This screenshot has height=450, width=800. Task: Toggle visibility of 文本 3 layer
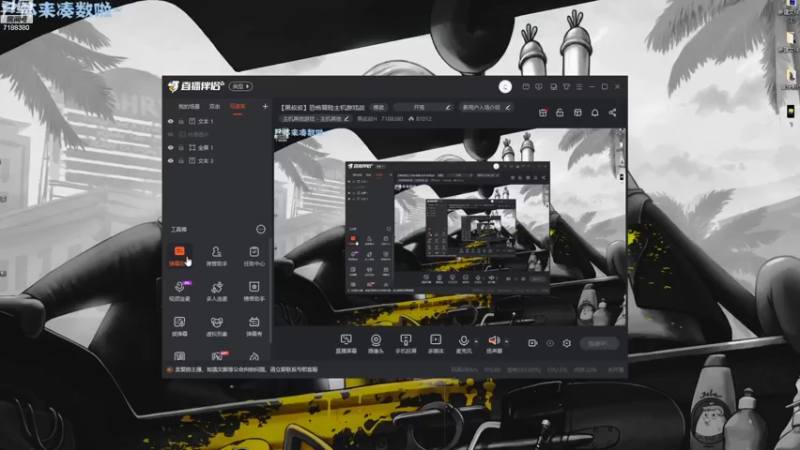click(170, 161)
